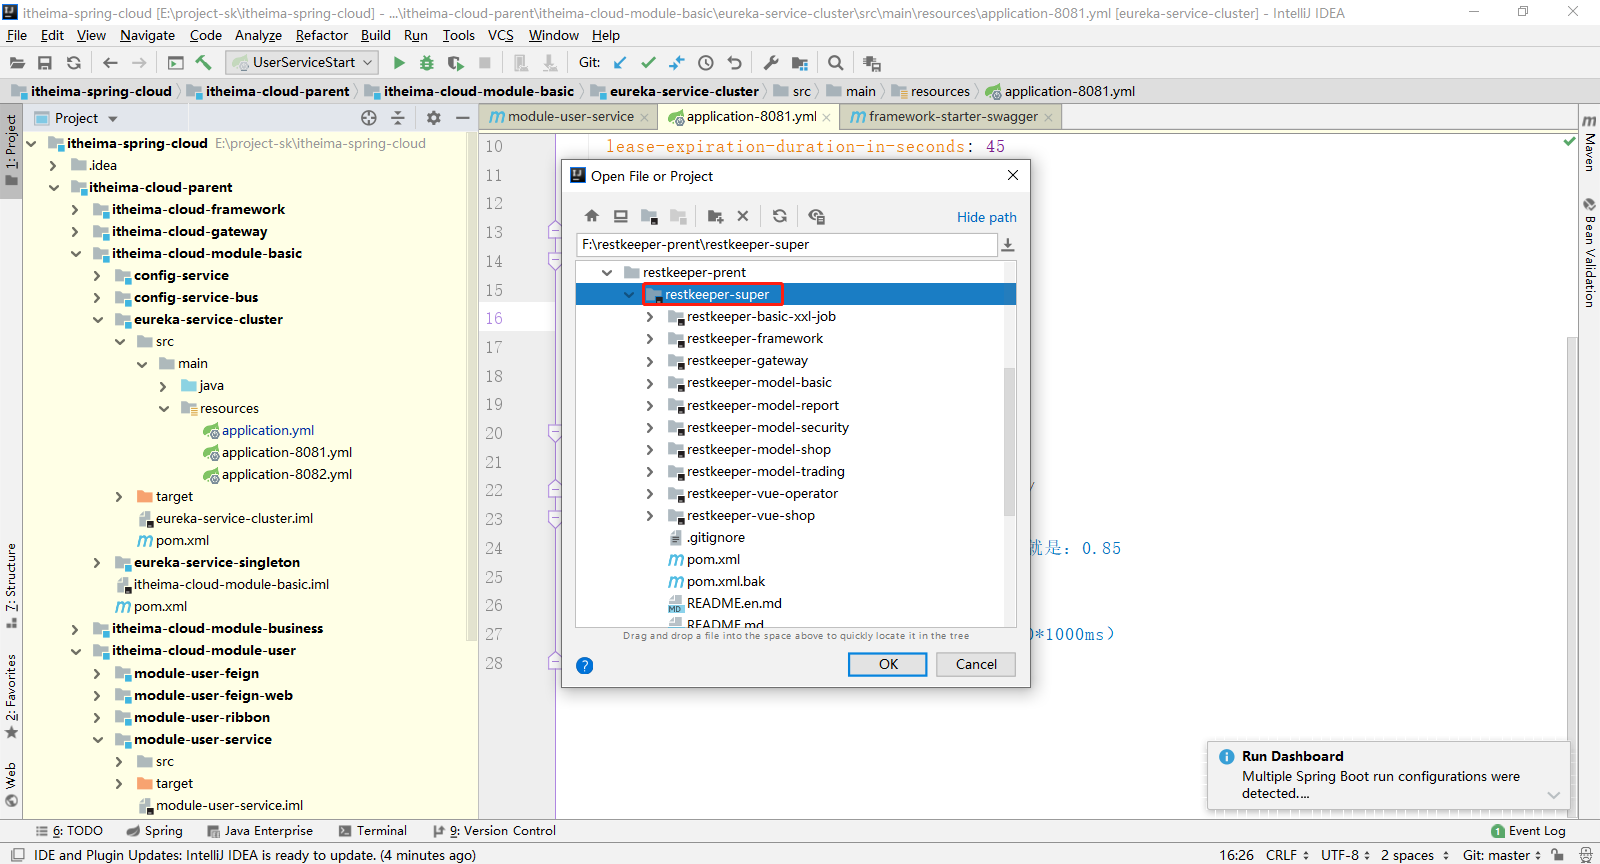
Task: Create new folder in Open dialog
Action: point(715,216)
